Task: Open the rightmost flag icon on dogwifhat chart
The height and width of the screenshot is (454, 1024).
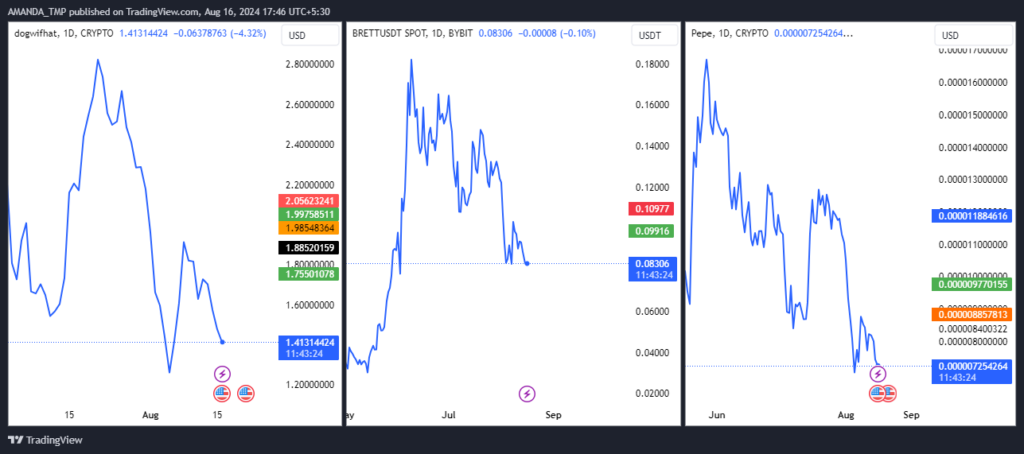Action: tap(246, 393)
